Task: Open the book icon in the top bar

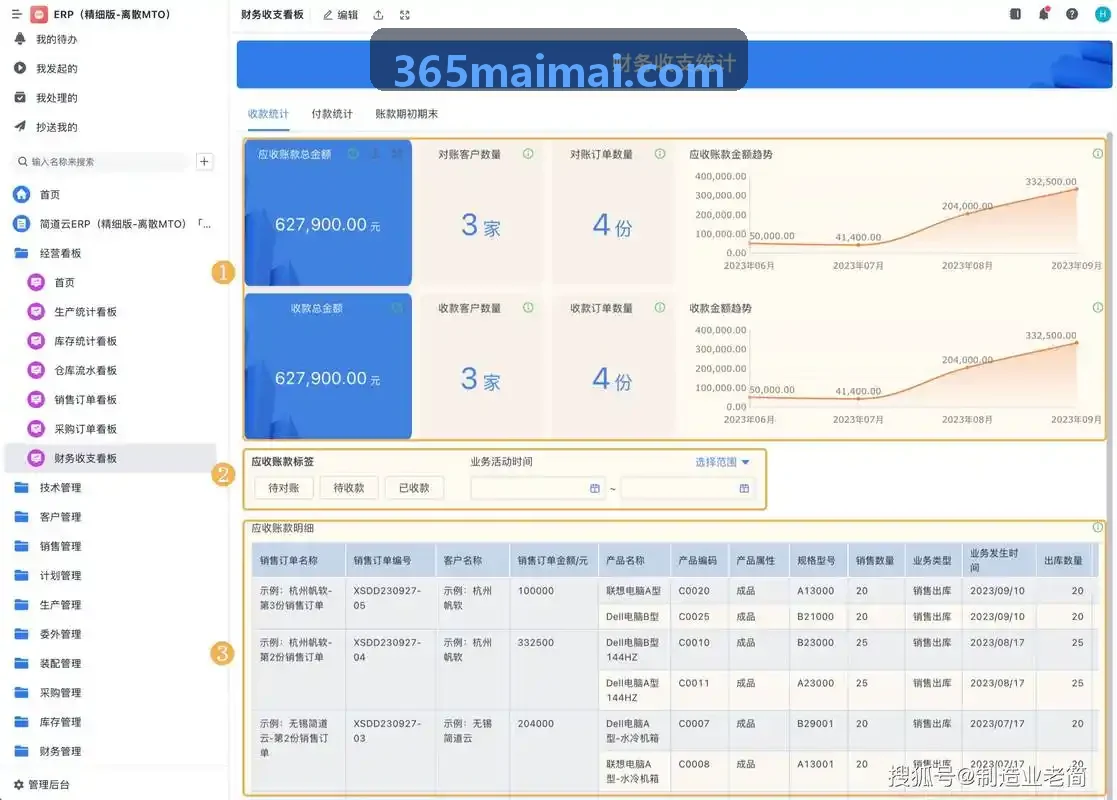Action: pos(1015,14)
